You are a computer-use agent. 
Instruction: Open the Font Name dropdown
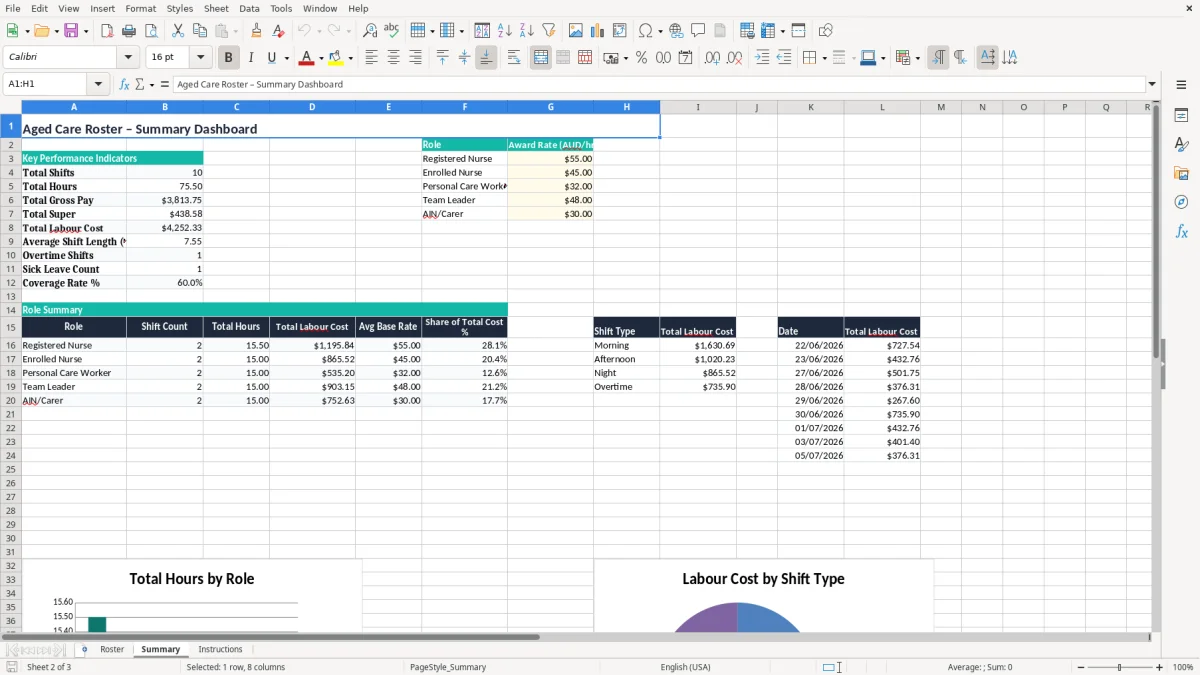[128, 57]
